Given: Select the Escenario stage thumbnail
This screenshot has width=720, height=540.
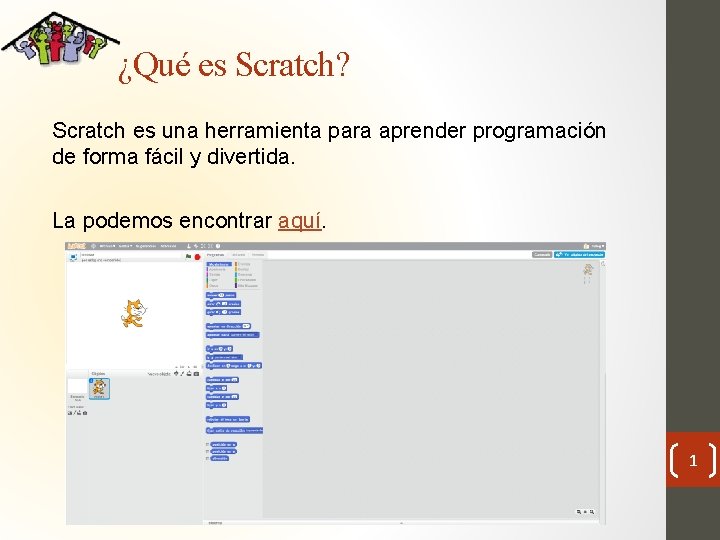Looking at the screenshot, I should 77,388.
